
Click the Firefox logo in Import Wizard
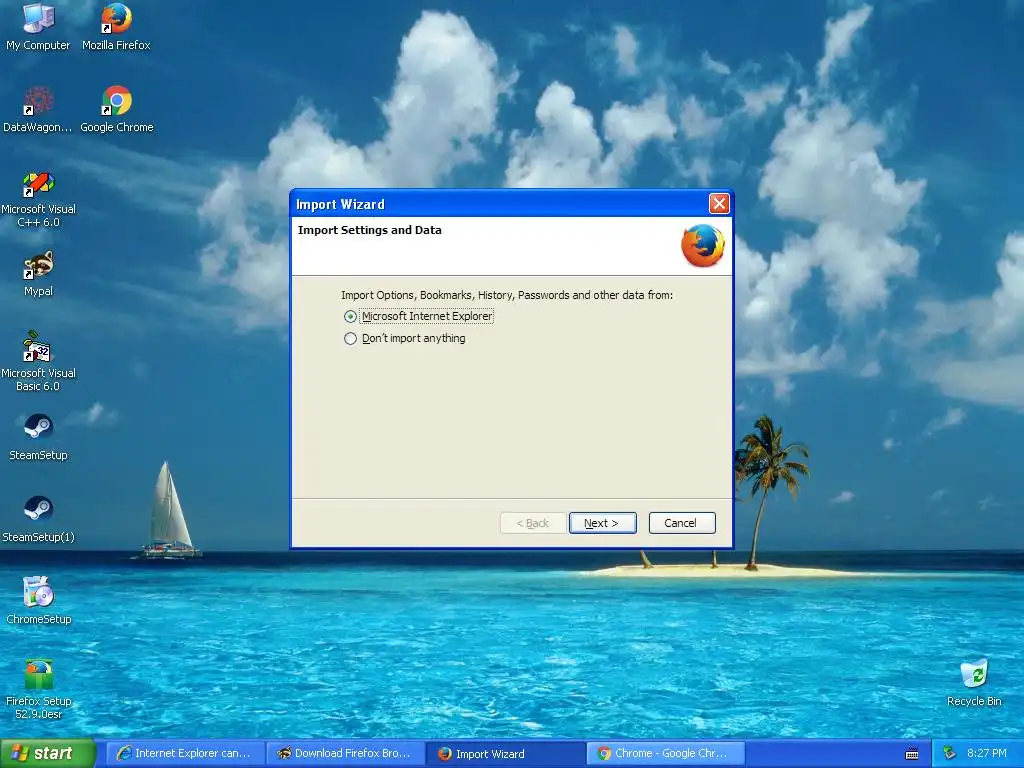[703, 246]
